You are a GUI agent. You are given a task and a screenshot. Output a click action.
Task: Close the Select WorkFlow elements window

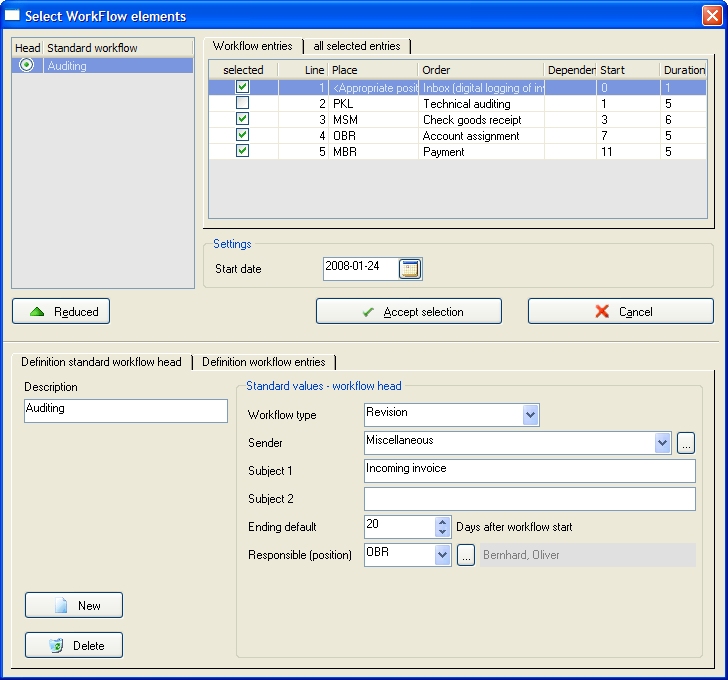(712, 15)
